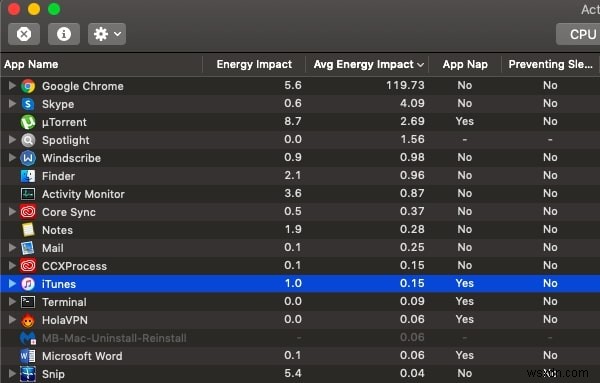Expand the Skype process group

12,103
